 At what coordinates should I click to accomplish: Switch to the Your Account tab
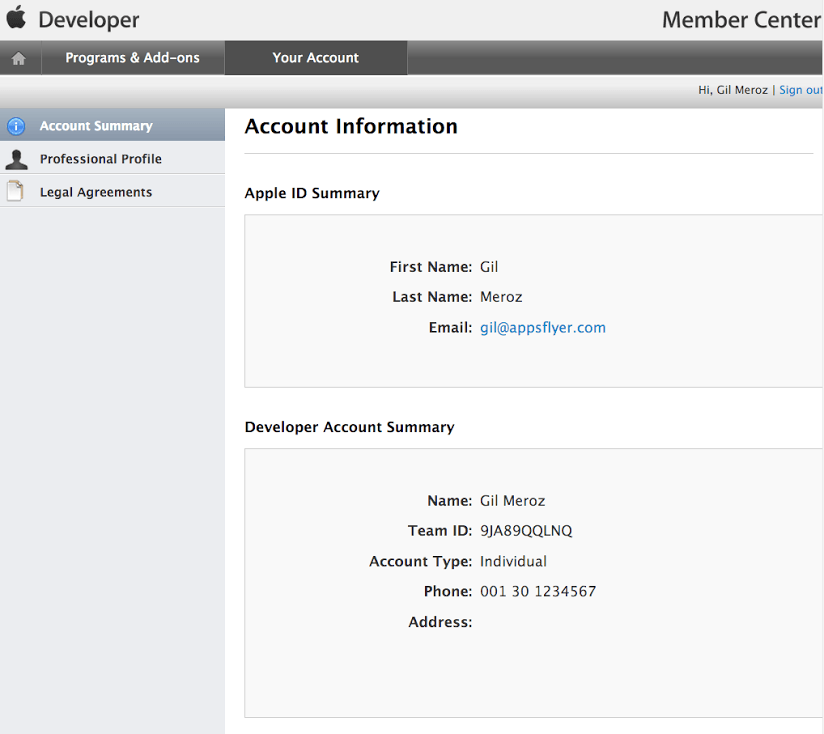tap(316, 58)
